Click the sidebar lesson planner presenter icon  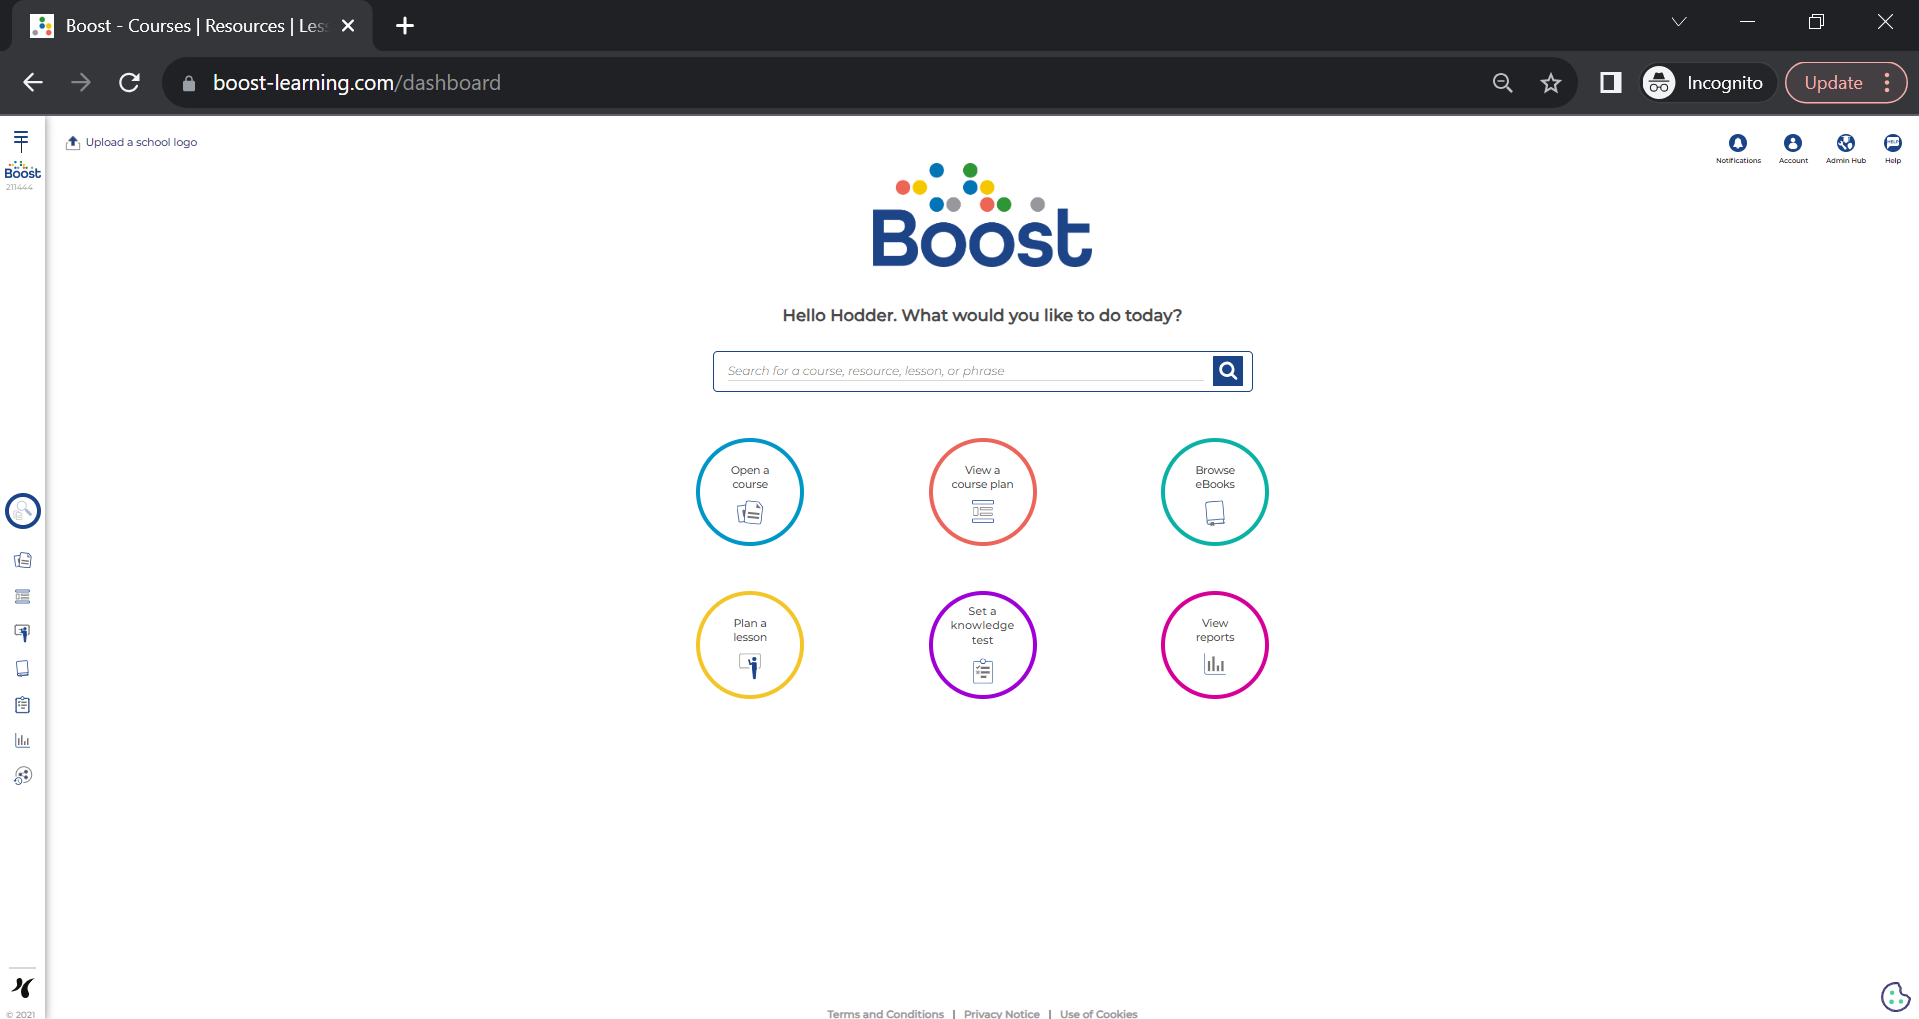[22, 633]
